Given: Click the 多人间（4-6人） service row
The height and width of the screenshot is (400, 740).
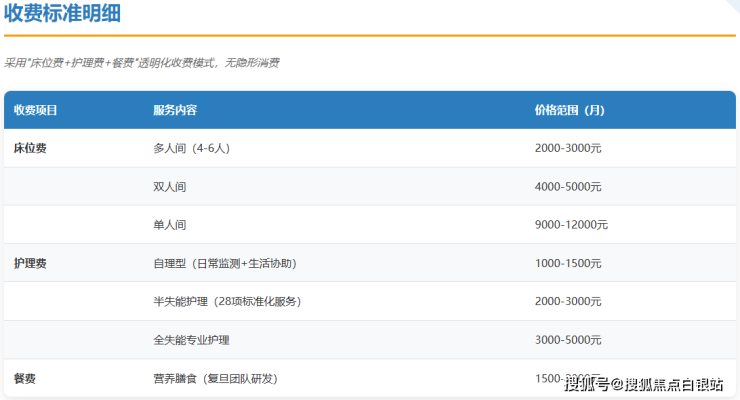Looking at the screenshot, I should (x=194, y=148).
